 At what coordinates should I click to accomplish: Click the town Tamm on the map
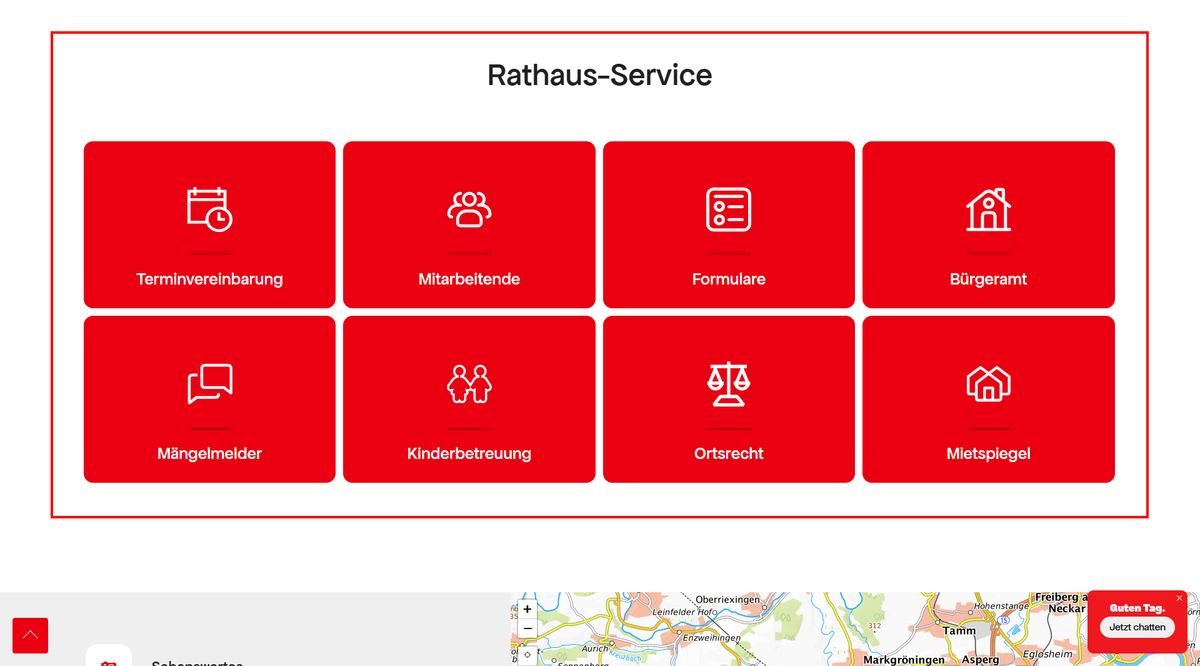pyautogui.click(x=959, y=631)
